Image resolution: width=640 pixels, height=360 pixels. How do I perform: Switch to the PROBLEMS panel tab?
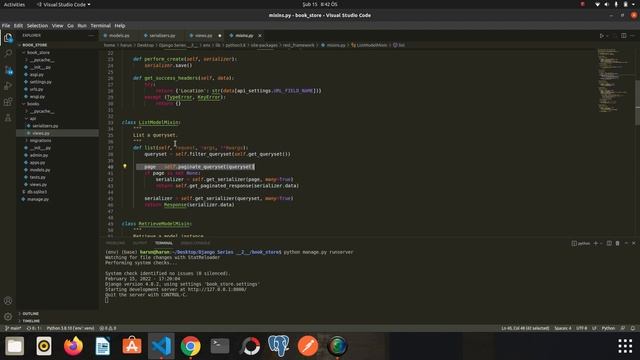tap(115, 243)
